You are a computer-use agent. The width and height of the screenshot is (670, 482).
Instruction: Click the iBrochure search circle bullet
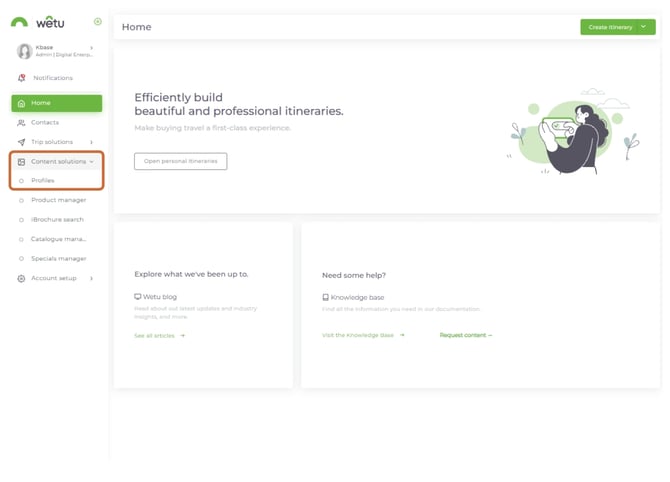(21, 220)
